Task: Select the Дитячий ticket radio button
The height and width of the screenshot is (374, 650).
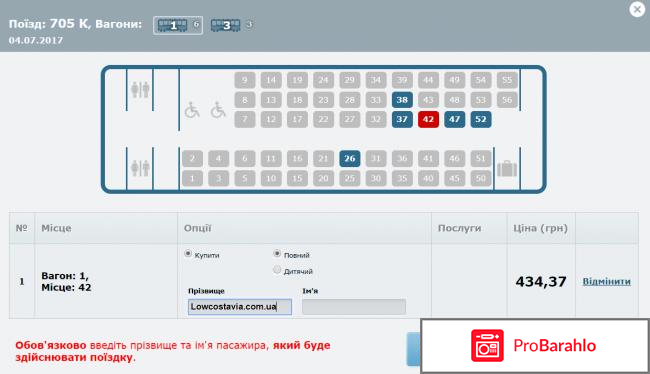Action: (x=277, y=270)
